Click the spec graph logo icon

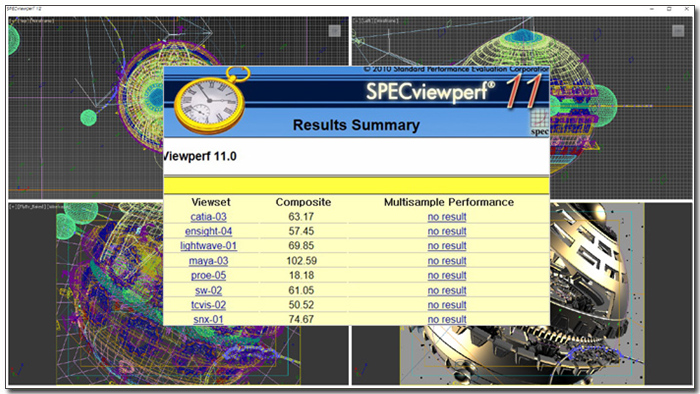[539, 122]
